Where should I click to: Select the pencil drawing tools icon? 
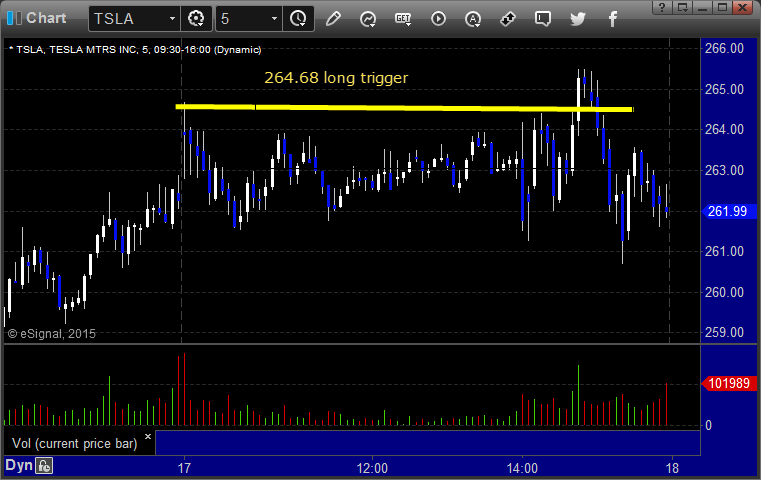[x=333, y=19]
